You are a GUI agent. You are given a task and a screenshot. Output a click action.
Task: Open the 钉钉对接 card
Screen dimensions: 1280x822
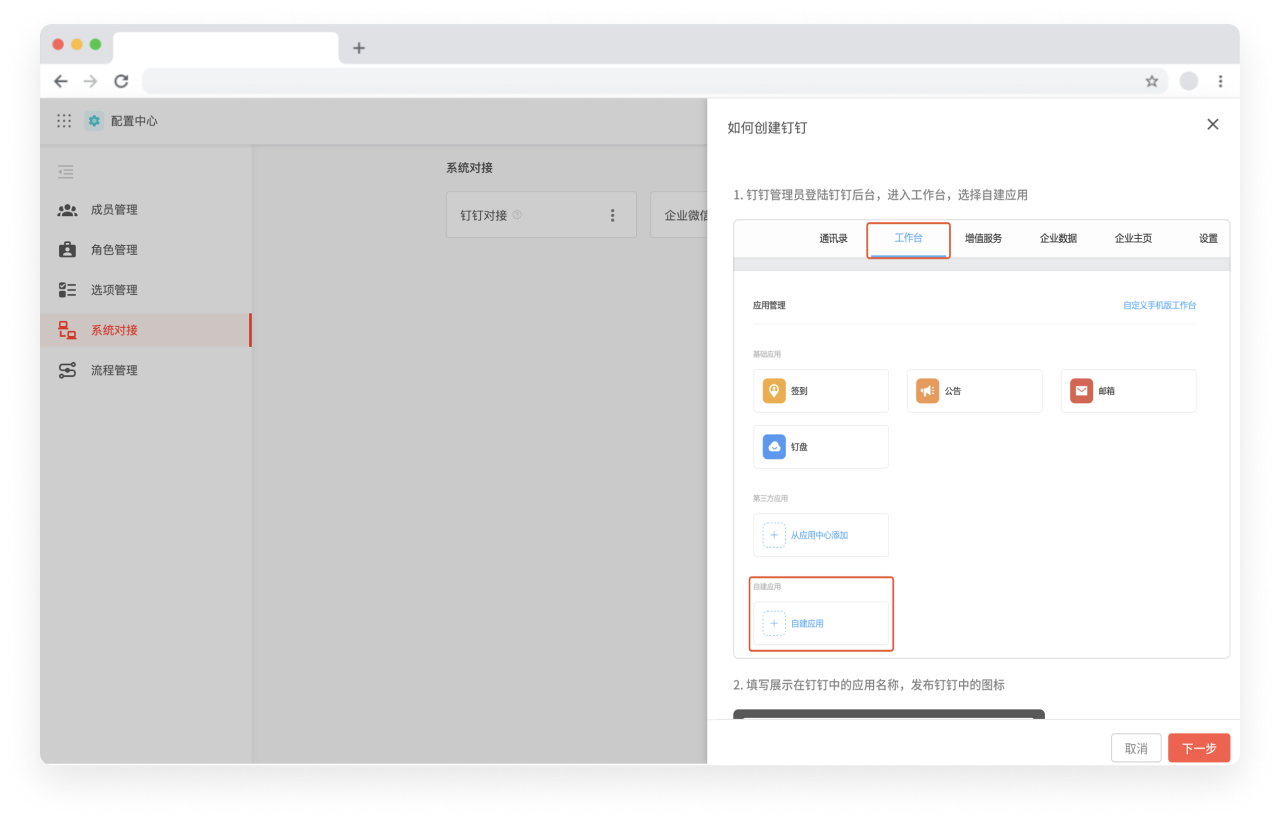pyautogui.click(x=541, y=215)
